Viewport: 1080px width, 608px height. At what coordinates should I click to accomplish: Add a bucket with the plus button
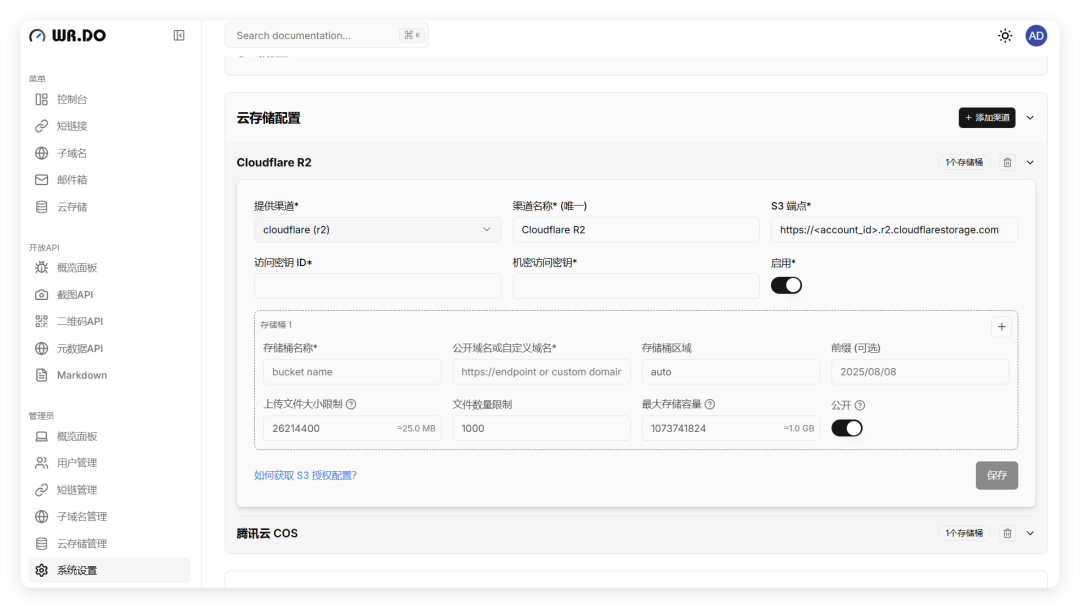coord(1001,327)
